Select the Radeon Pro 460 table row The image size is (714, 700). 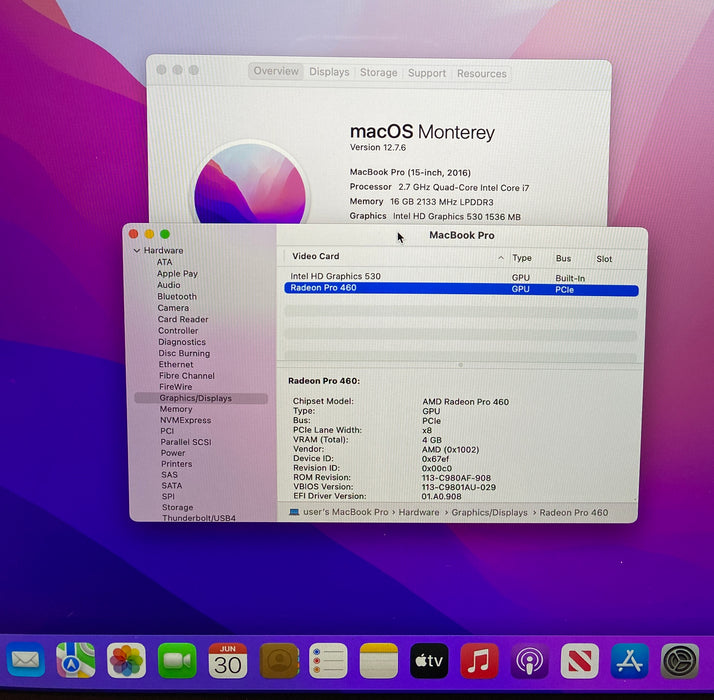click(x=461, y=289)
